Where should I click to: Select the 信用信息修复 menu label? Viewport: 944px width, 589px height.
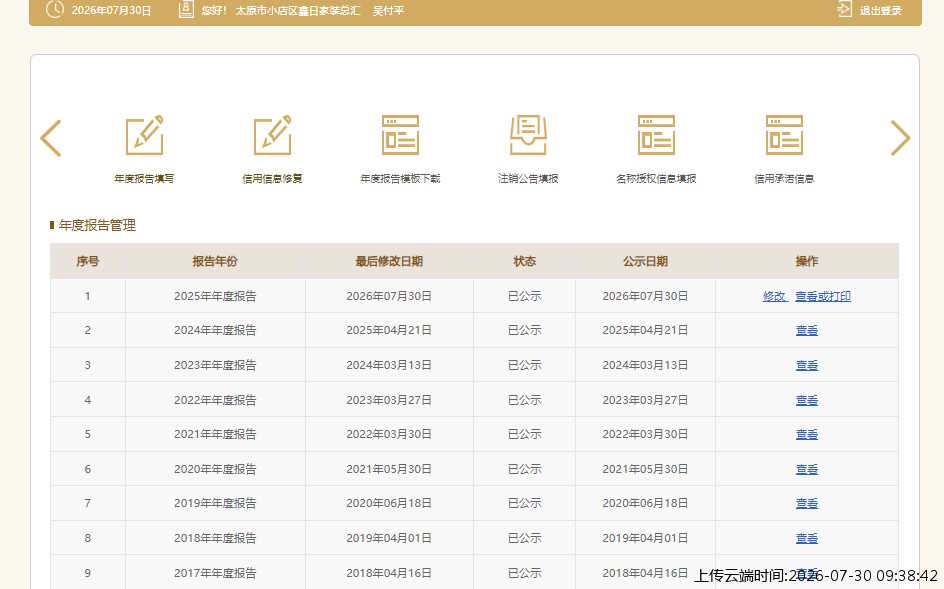[272, 178]
